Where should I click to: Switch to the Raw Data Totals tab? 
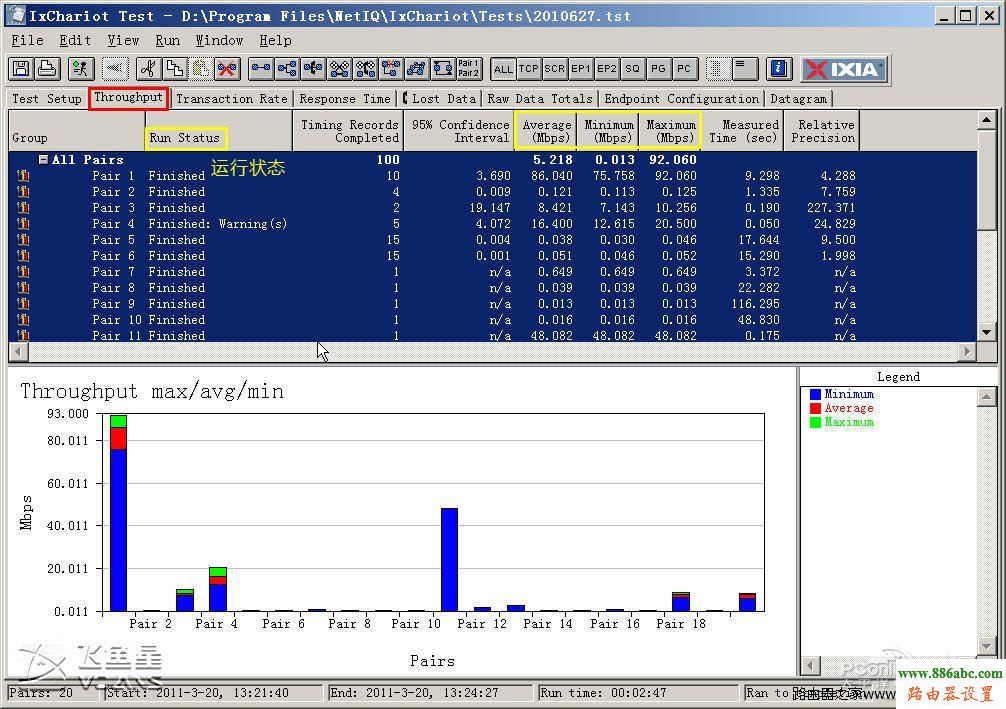pos(540,99)
